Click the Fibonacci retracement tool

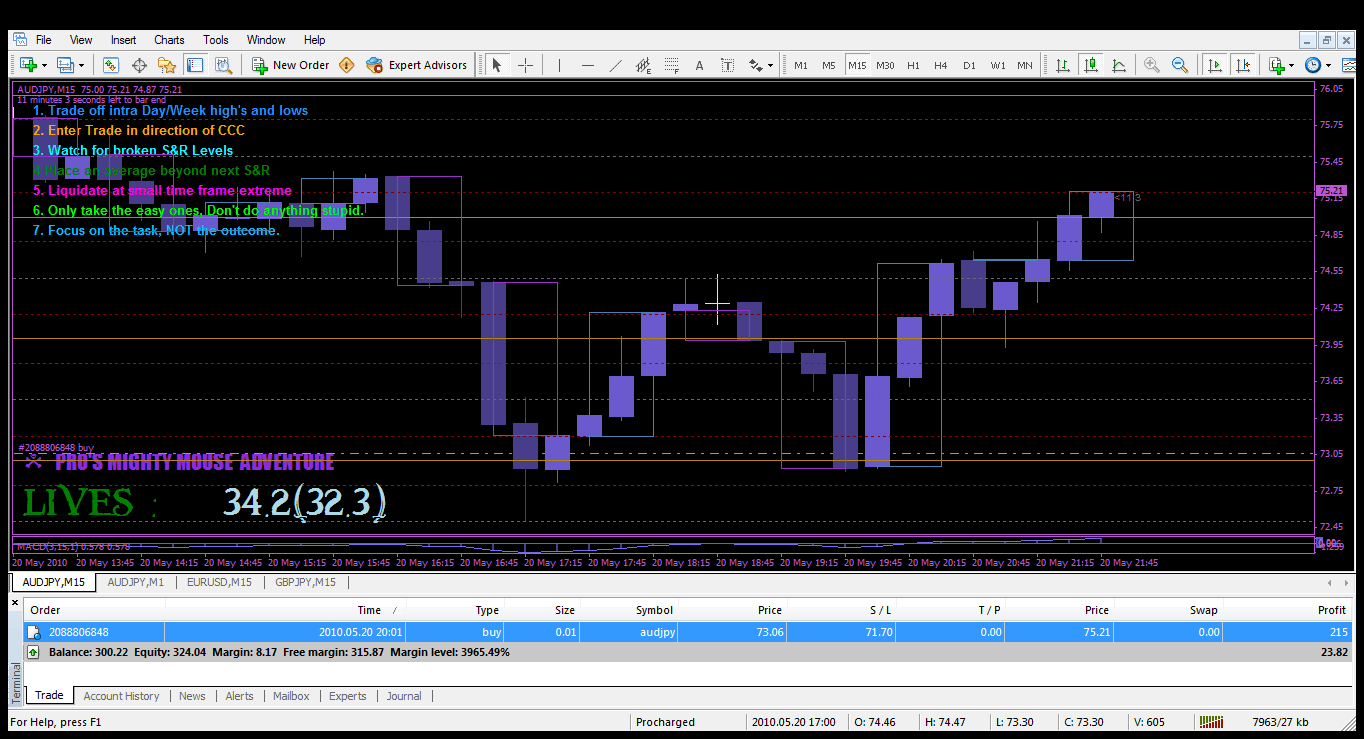[671, 65]
